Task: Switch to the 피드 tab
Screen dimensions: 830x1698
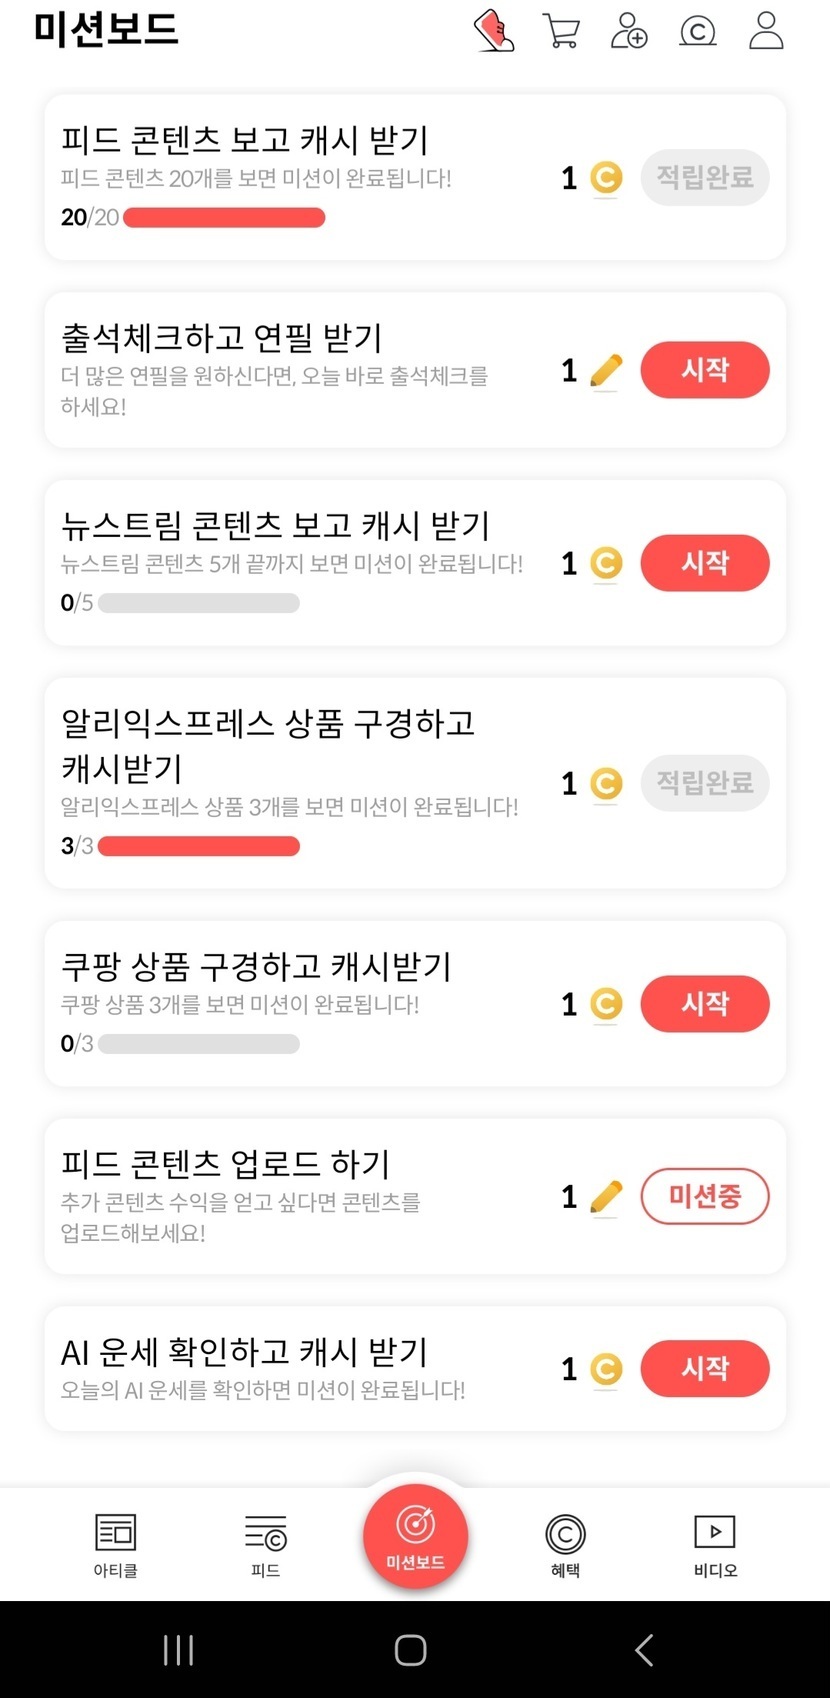Action: pyautogui.click(x=265, y=1545)
